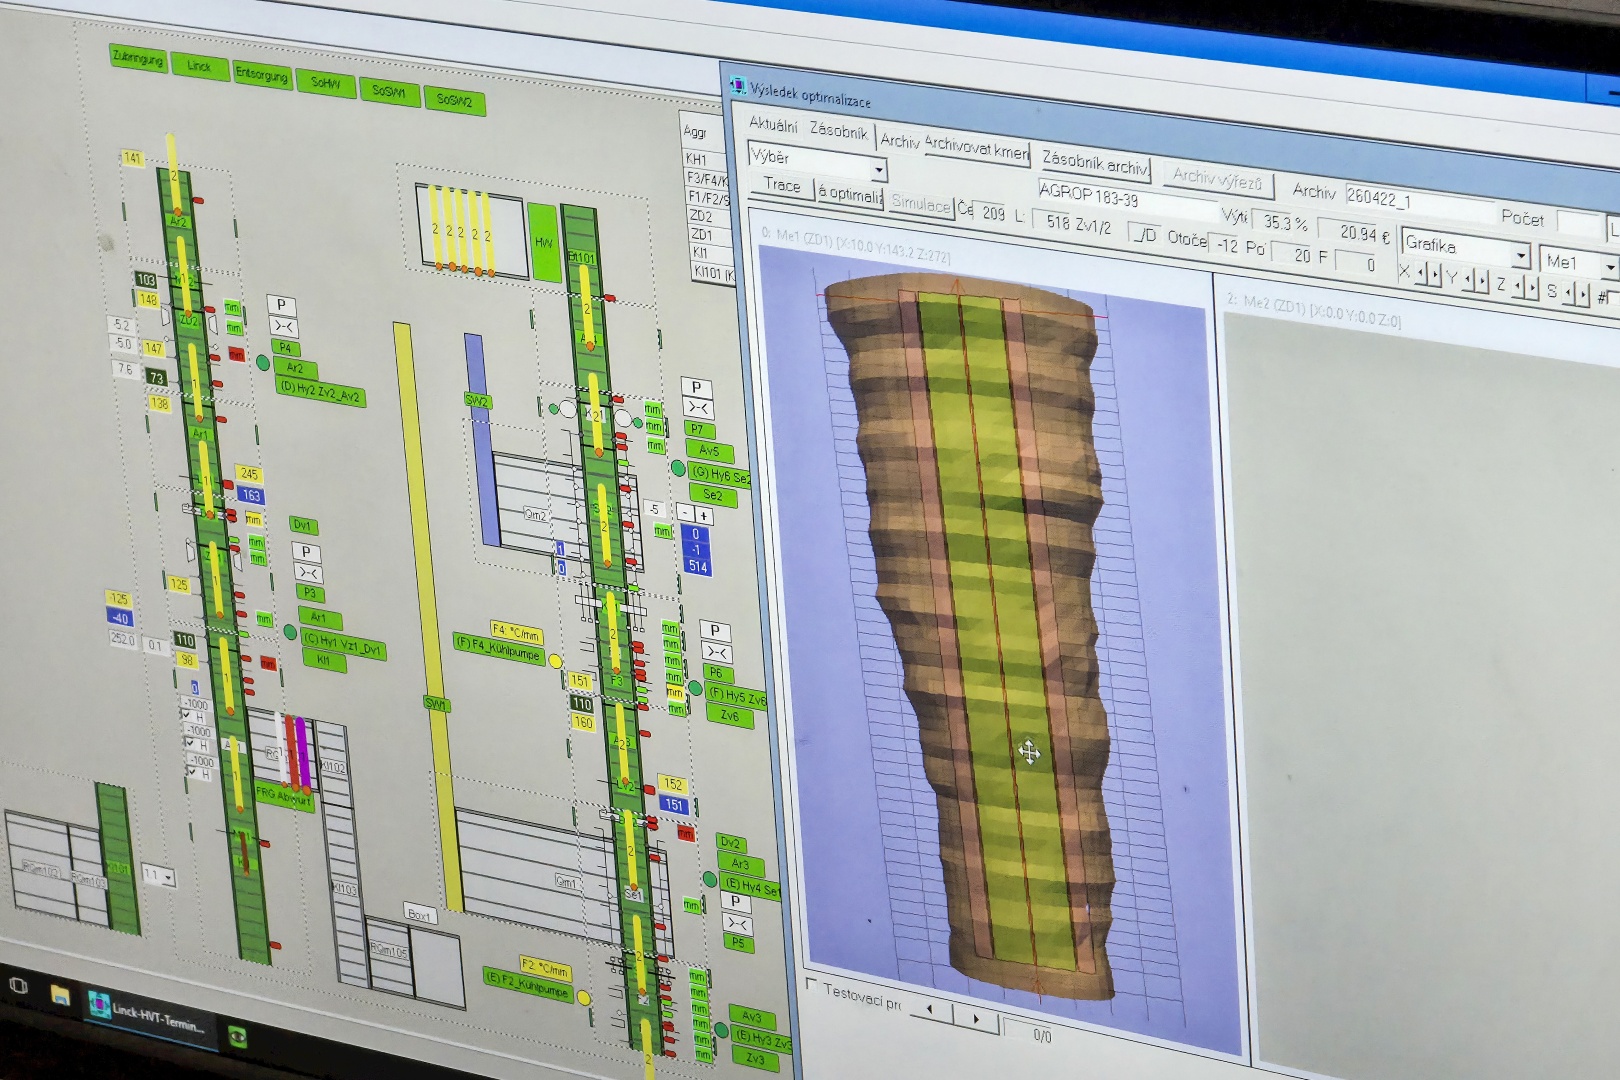
Task: Click the >-< clamp symbol above P7
Action: 697,408
